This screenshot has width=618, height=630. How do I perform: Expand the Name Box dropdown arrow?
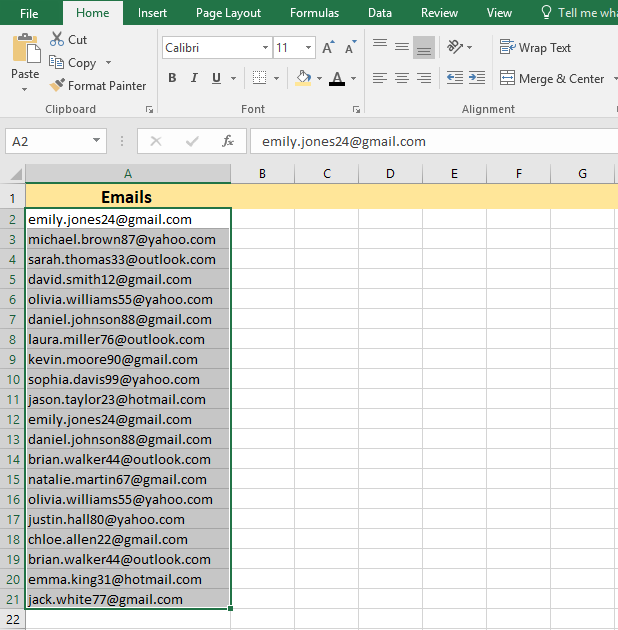click(x=96, y=141)
